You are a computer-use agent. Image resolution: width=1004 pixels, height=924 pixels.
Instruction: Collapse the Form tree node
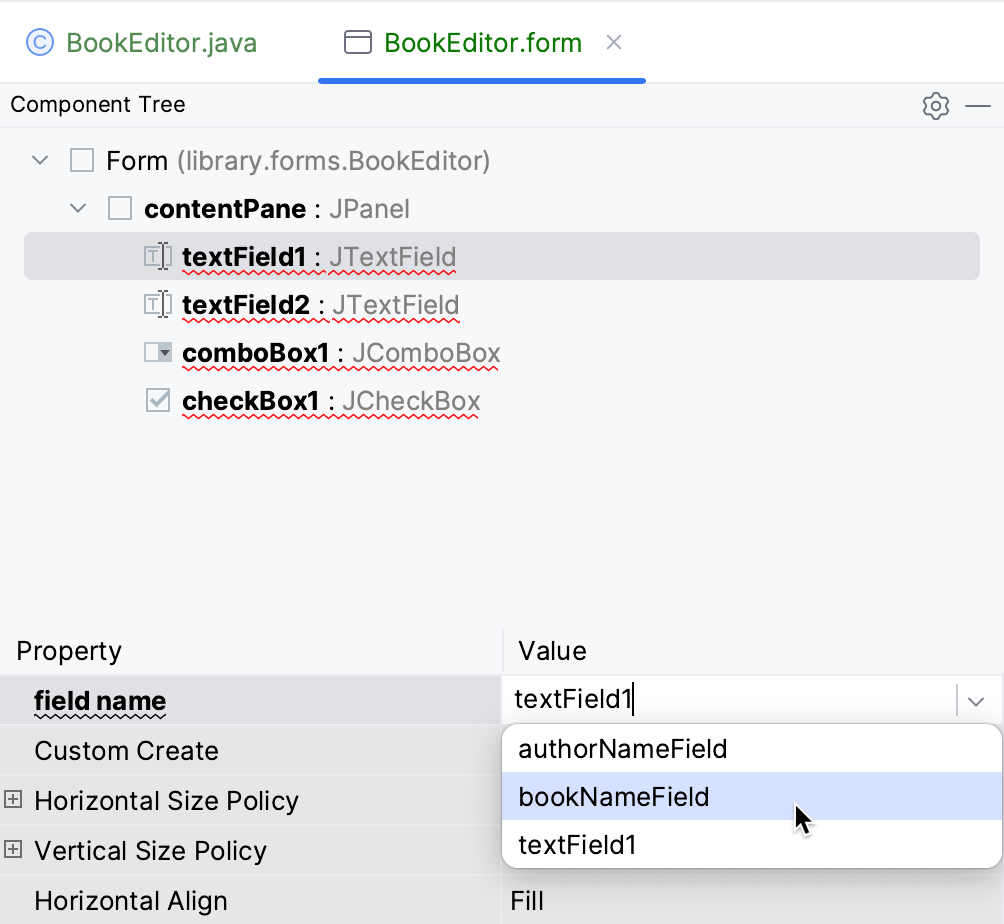(40, 160)
